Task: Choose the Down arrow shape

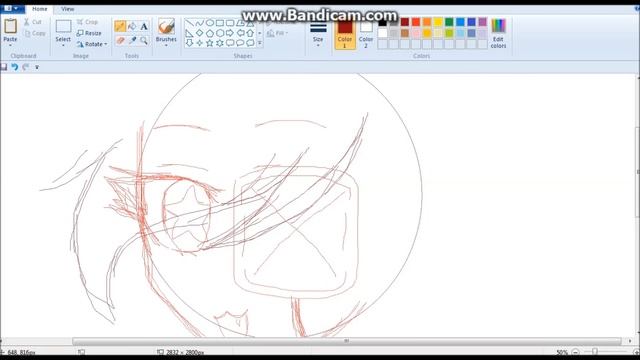Action: [x=189, y=43]
